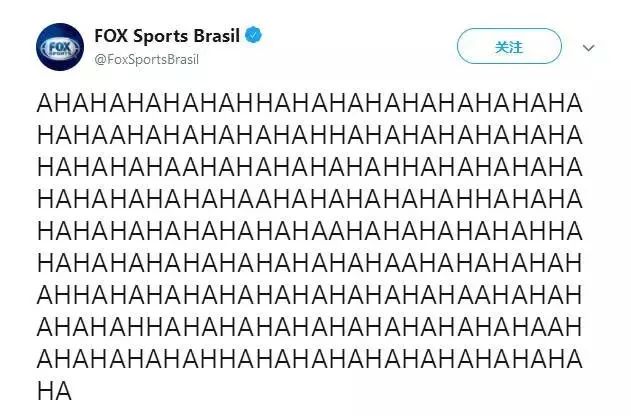Click the third line of laughing tweet text

309,167
